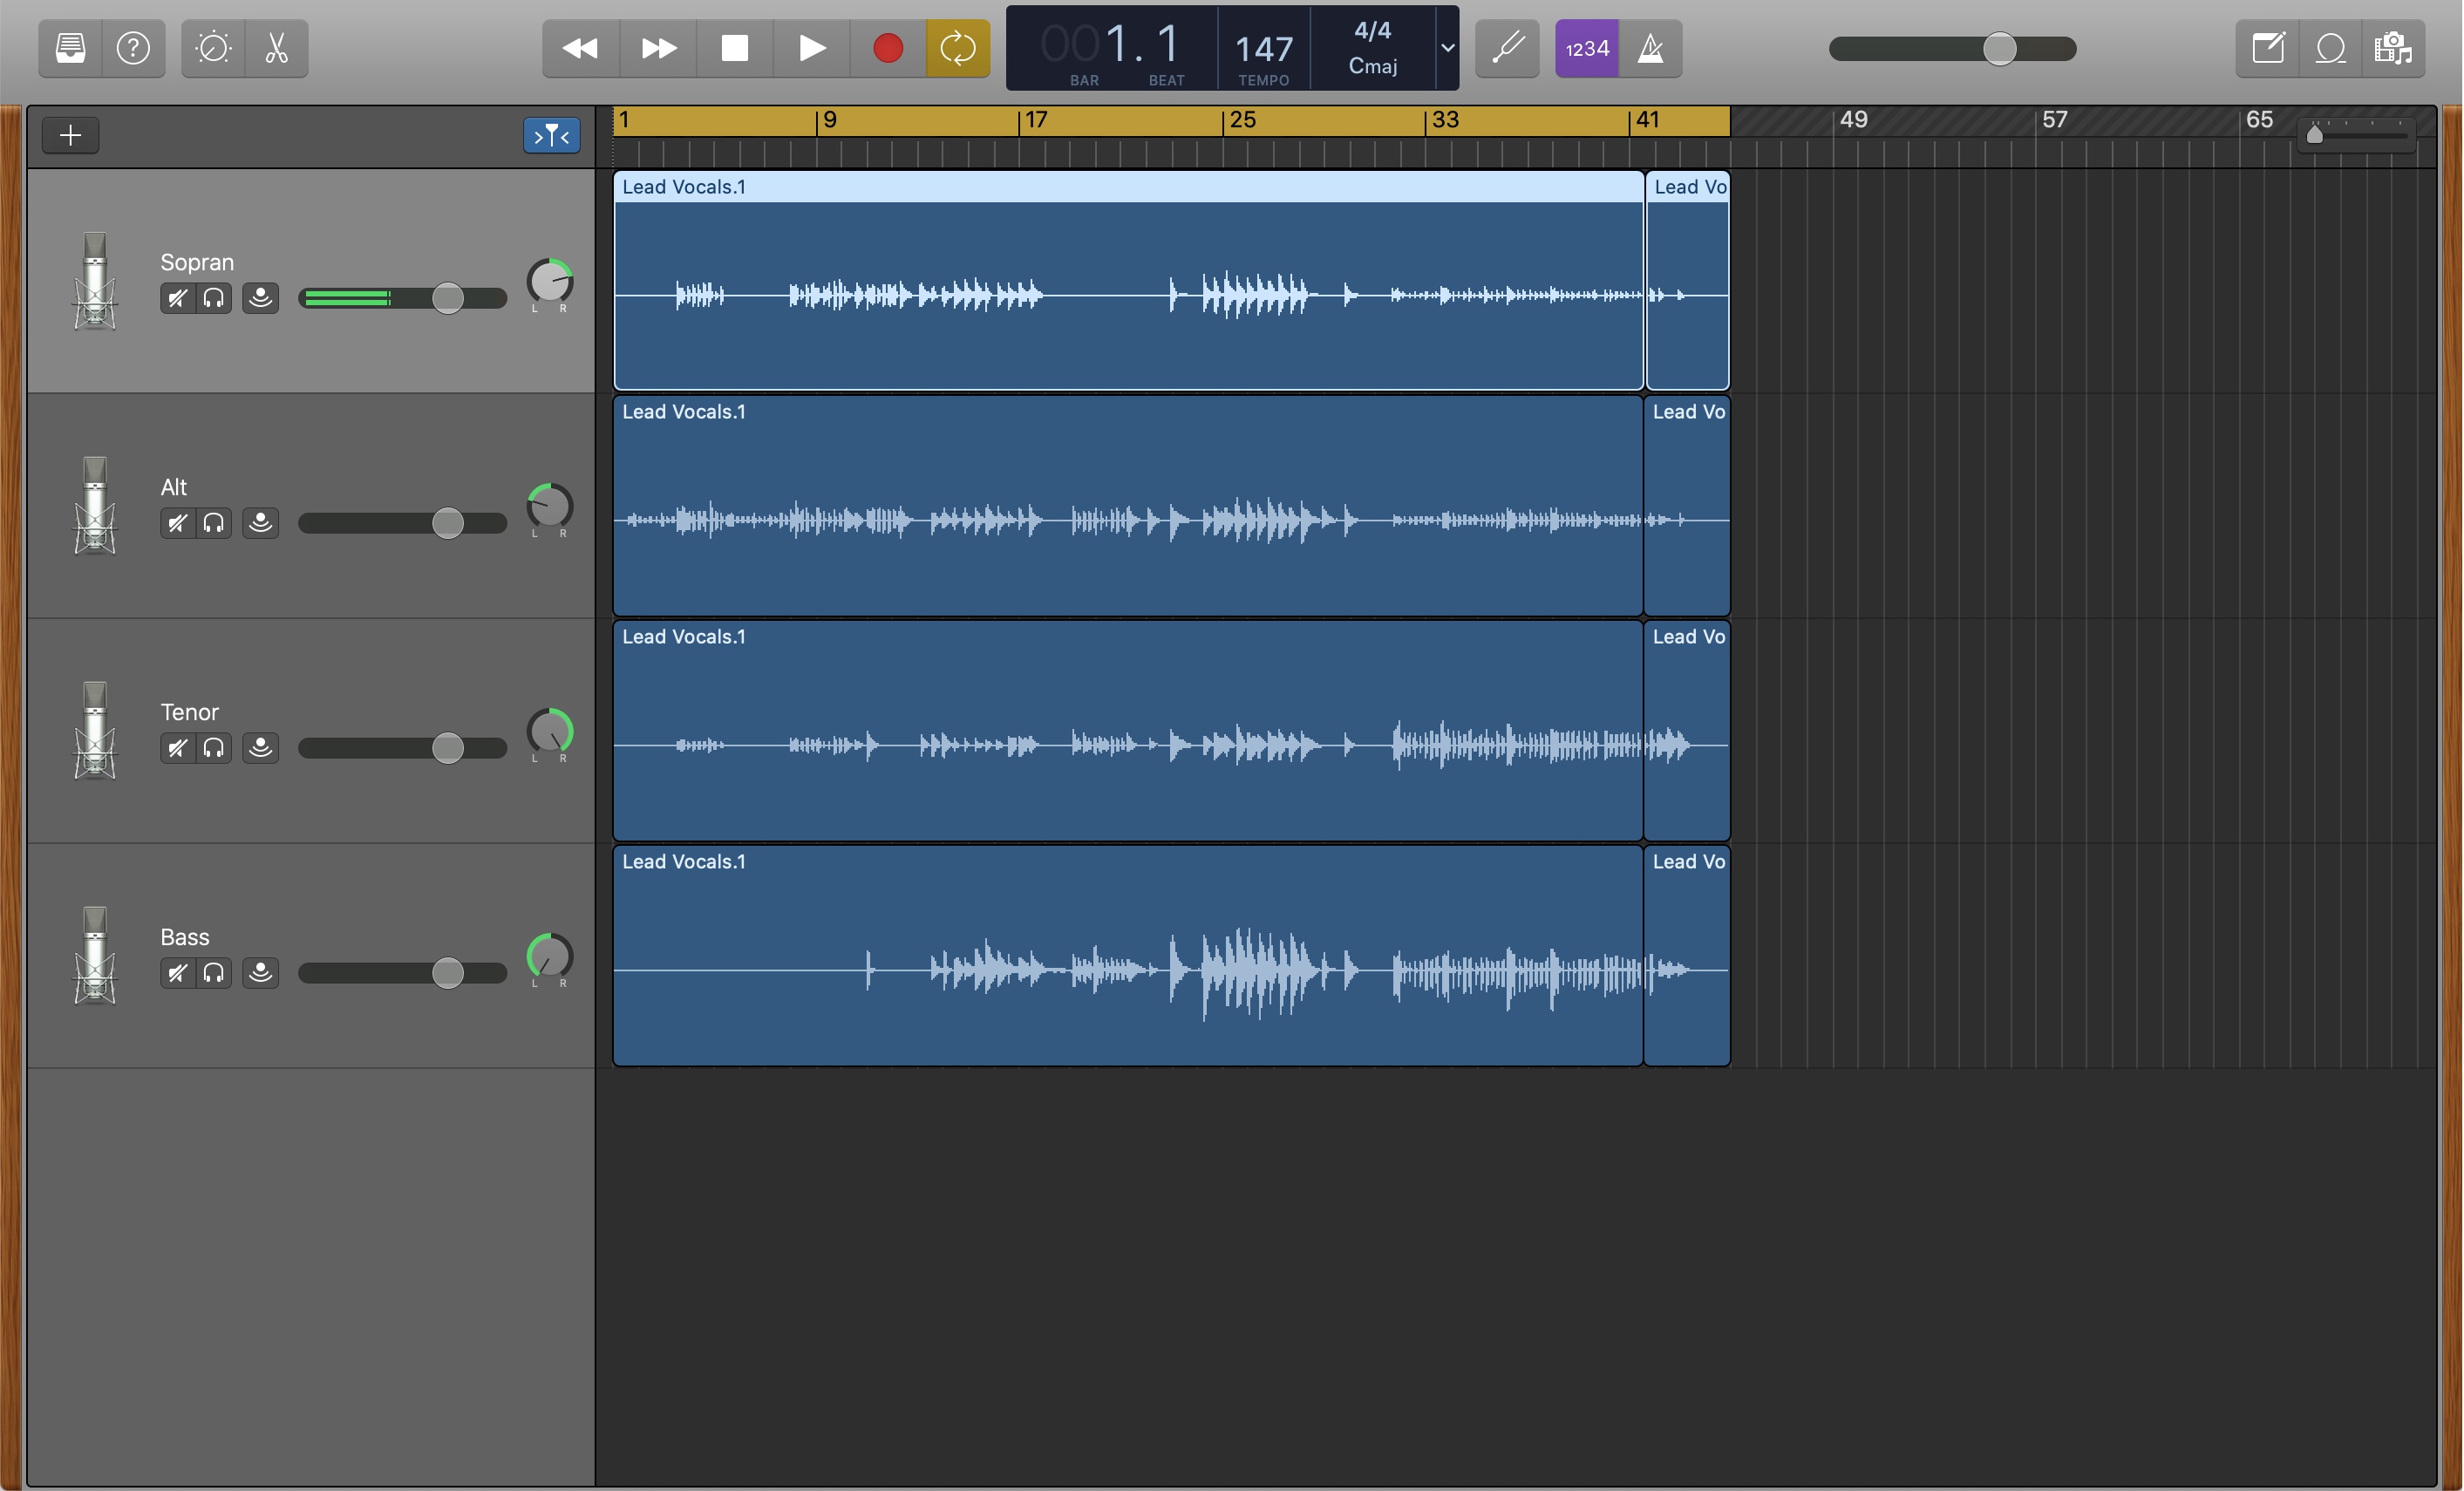The height and width of the screenshot is (1491, 2464).
Task: Click the 147 tempo field
Action: coord(1264,48)
